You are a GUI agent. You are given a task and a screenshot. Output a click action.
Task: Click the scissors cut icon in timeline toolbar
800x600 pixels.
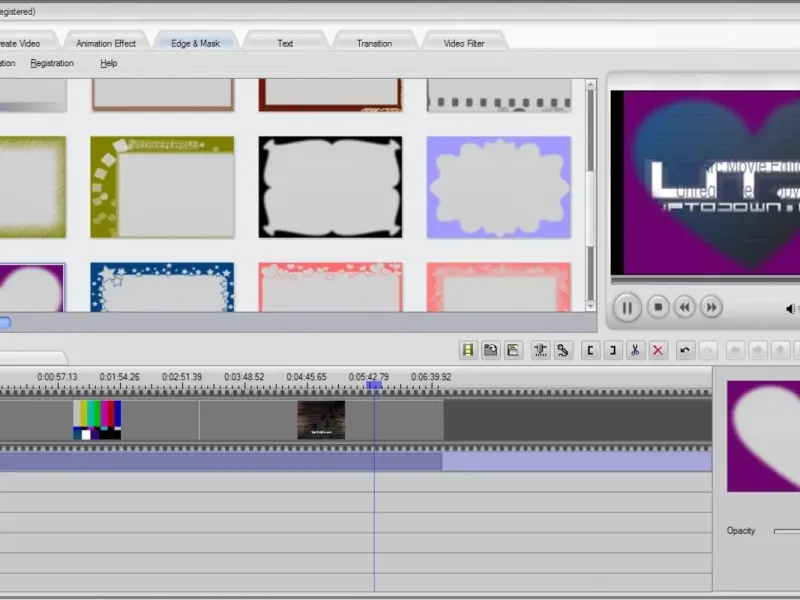(634, 350)
